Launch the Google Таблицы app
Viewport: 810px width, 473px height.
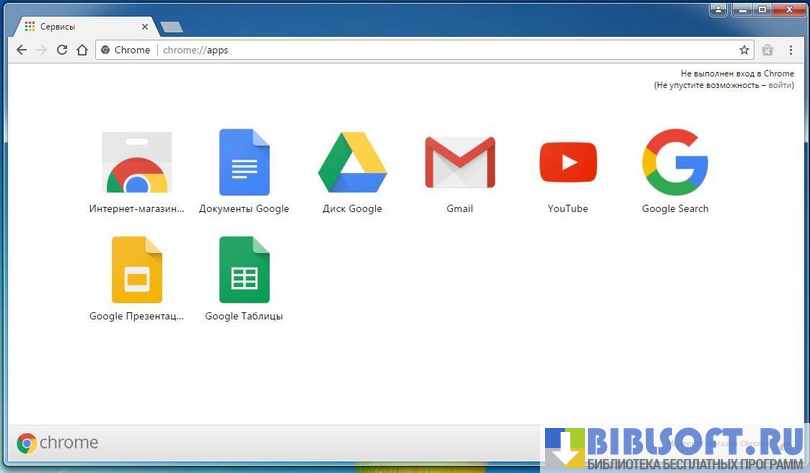click(244, 270)
